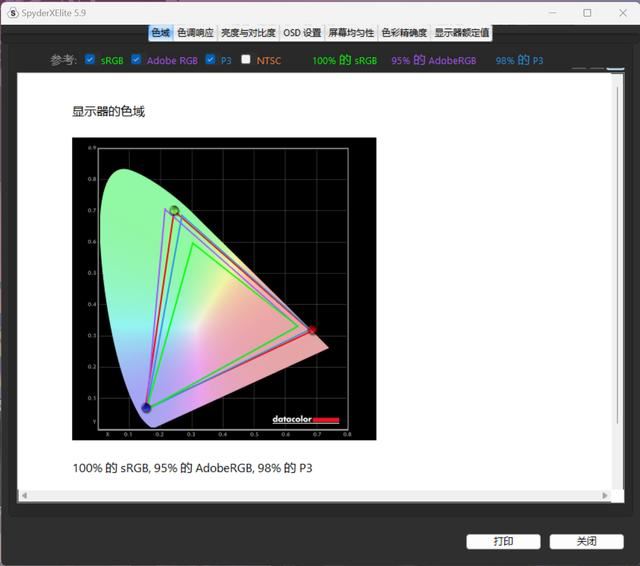
Task: Enable the NTSC reference checkbox
Action: tap(246, 60)
